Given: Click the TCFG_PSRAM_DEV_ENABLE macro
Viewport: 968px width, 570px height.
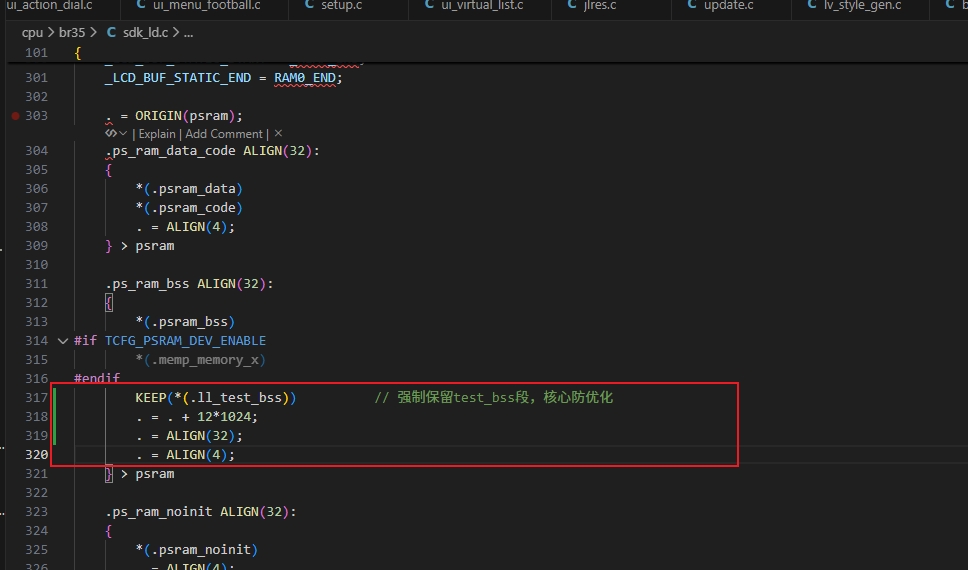Looking at the screenshot, I should (x=185, y=341).
